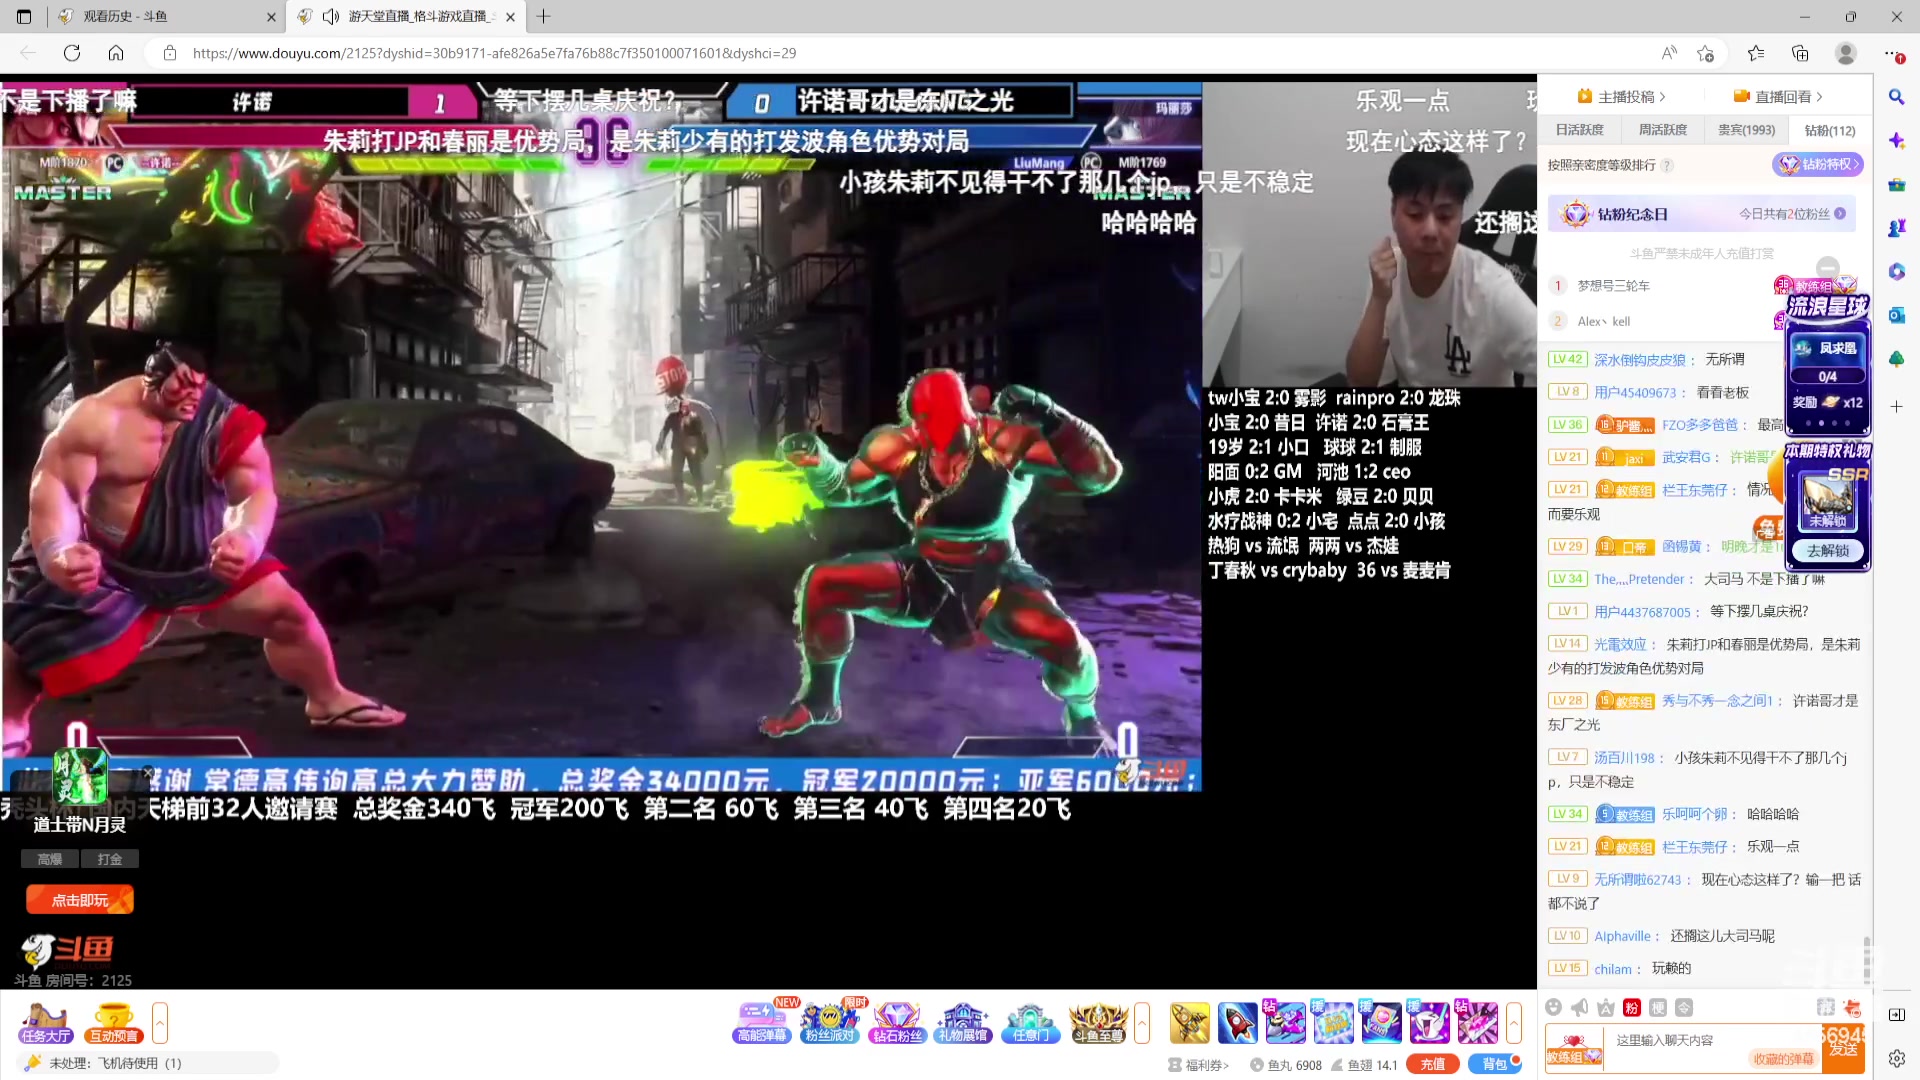Image resolution: width=1920 pixels, height=1080 pixels.
Task: Open Edge sidebar Copilot sparkle icon
Action: tap(1896, 141)
